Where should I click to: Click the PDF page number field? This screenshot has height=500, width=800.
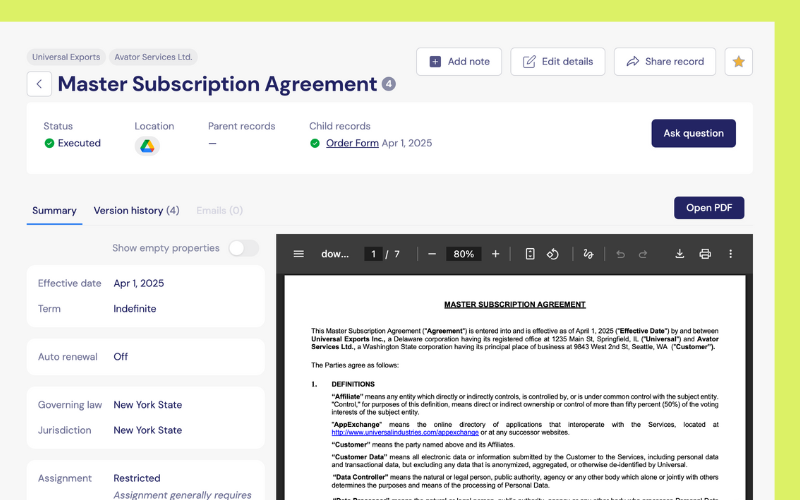[373, 254]
